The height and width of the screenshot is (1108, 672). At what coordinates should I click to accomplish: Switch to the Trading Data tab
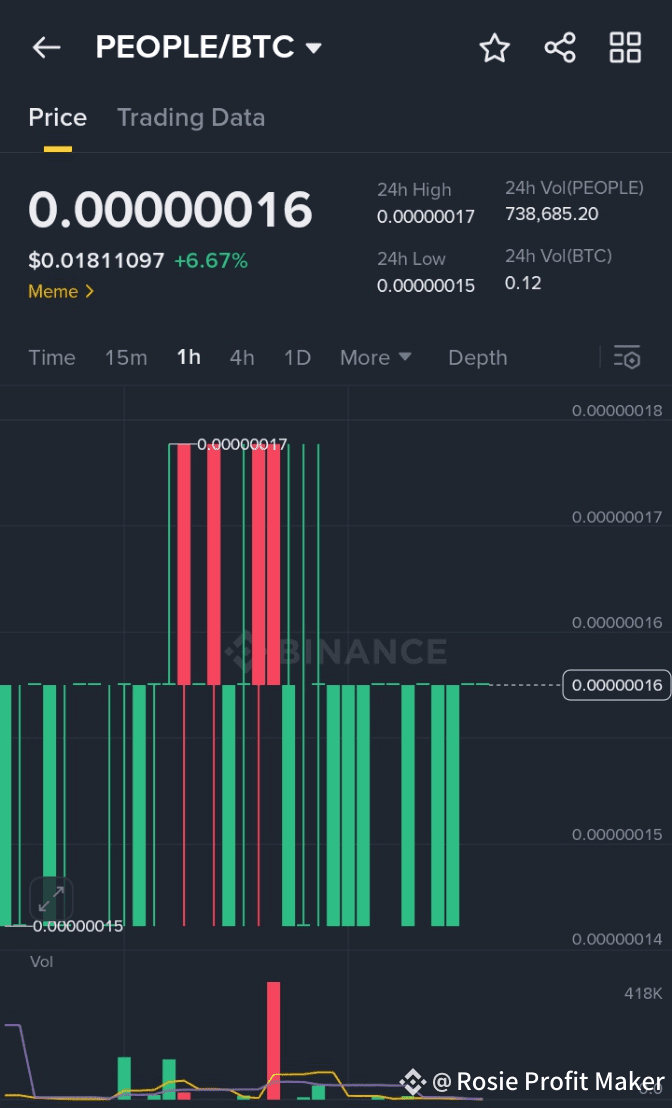point(191,117)
